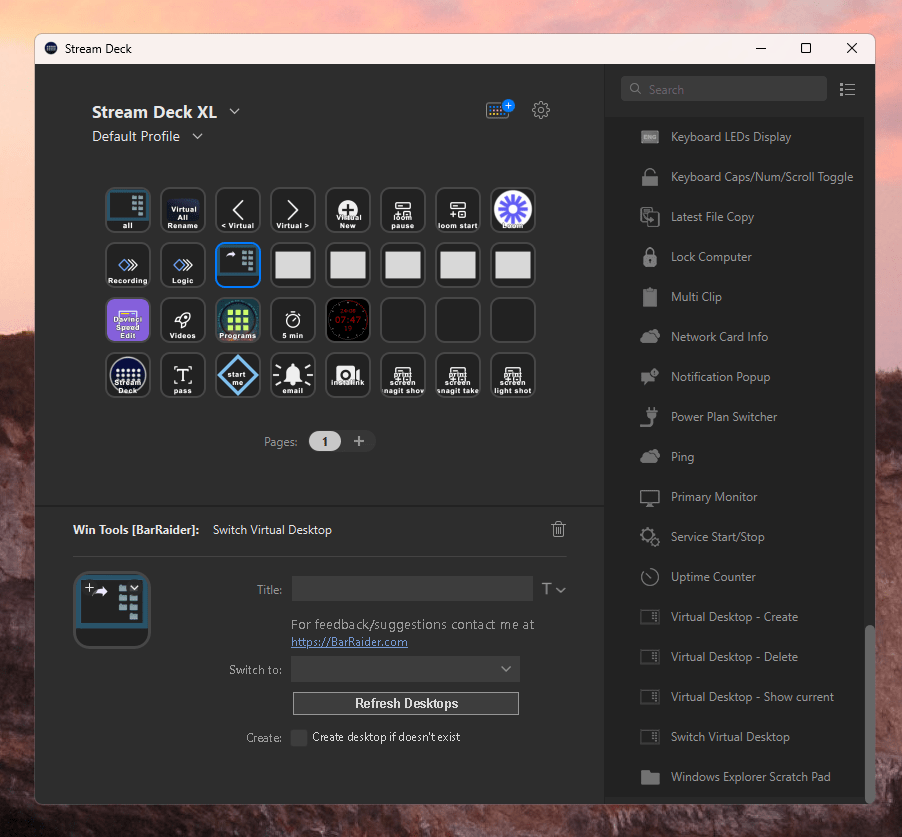Expand the Default Profile dropdown
The height and width of the screenshot is (837, 902).
[197, 136]
